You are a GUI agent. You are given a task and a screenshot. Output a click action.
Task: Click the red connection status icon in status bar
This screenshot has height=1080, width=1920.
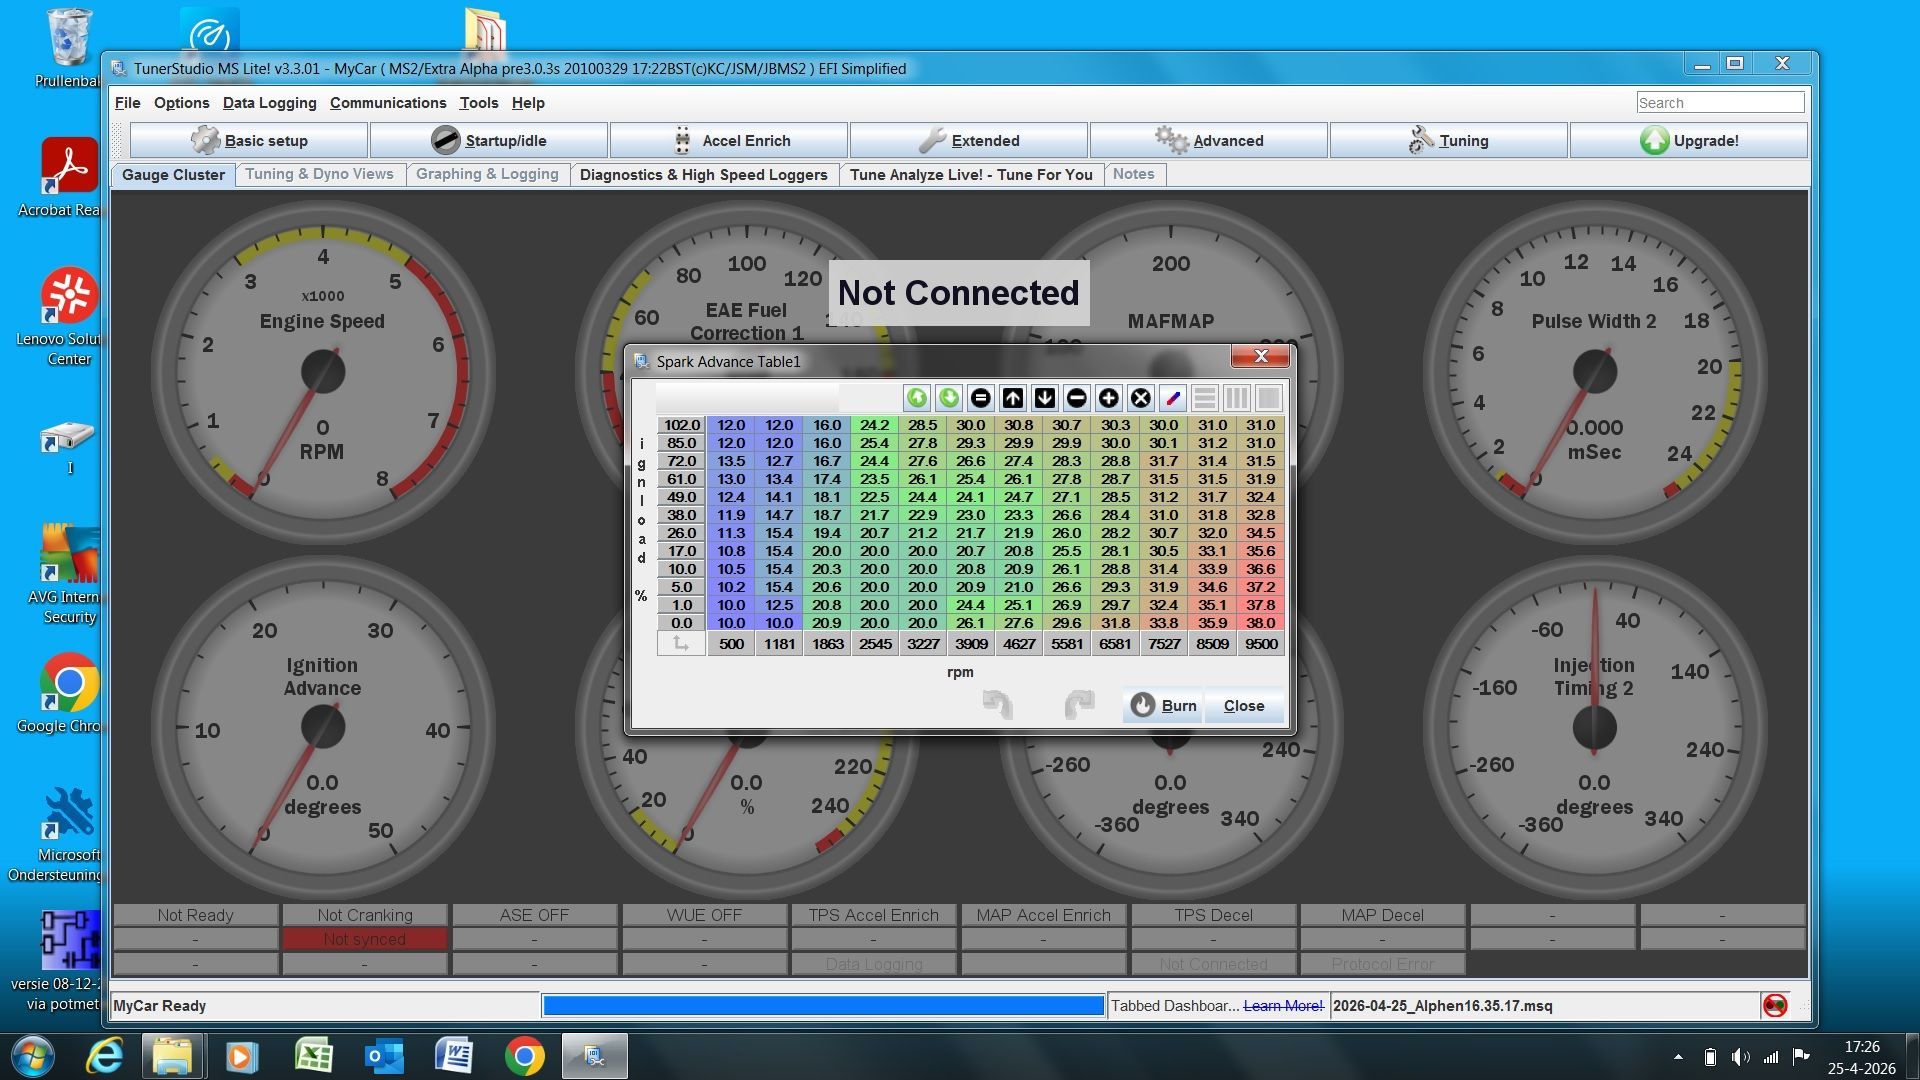tap(1775, 1005)
